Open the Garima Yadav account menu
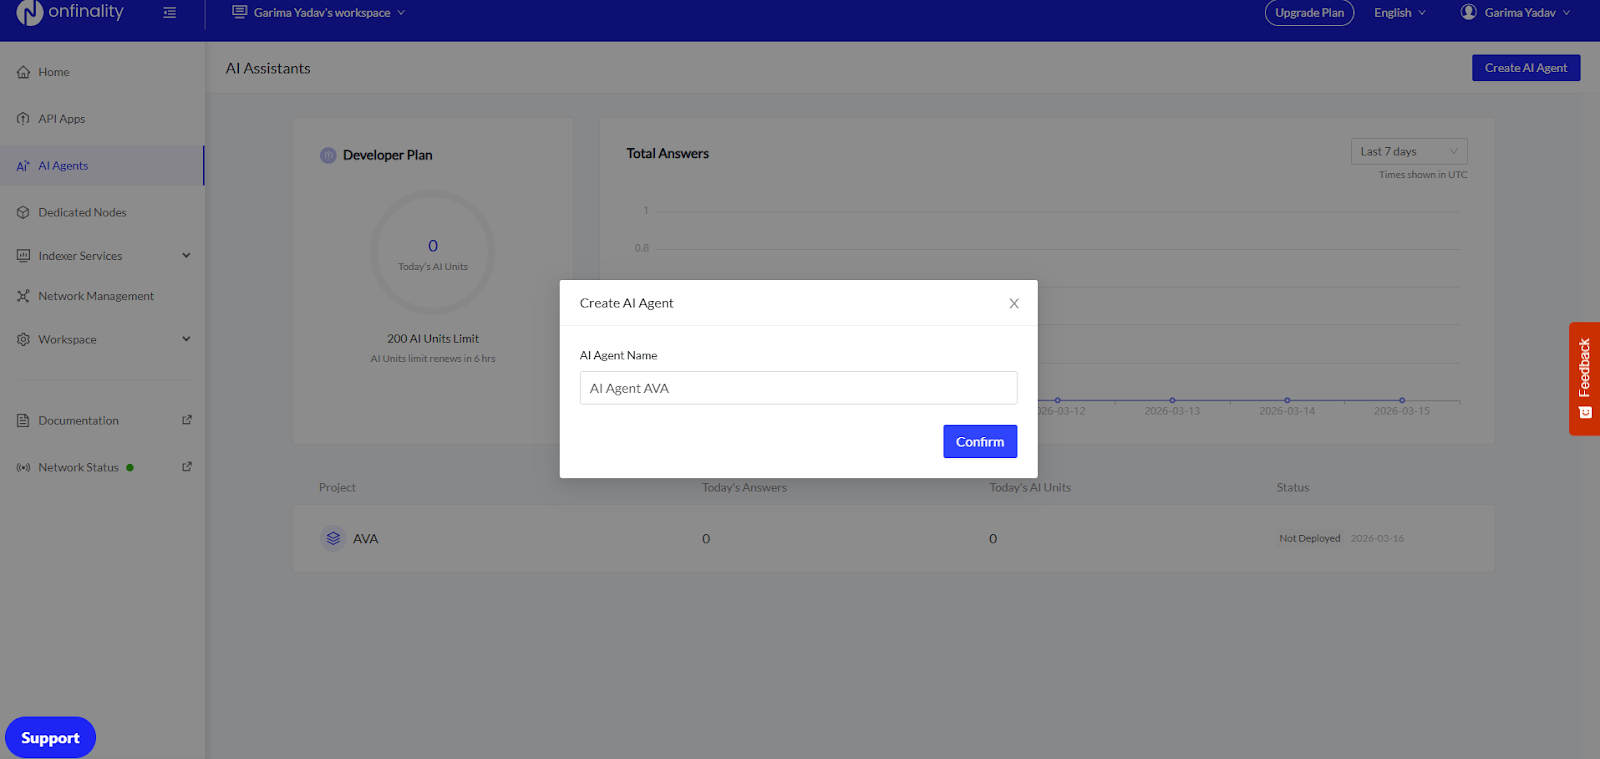Viewport: 1600px width, 759px height. click(1516, 13)
